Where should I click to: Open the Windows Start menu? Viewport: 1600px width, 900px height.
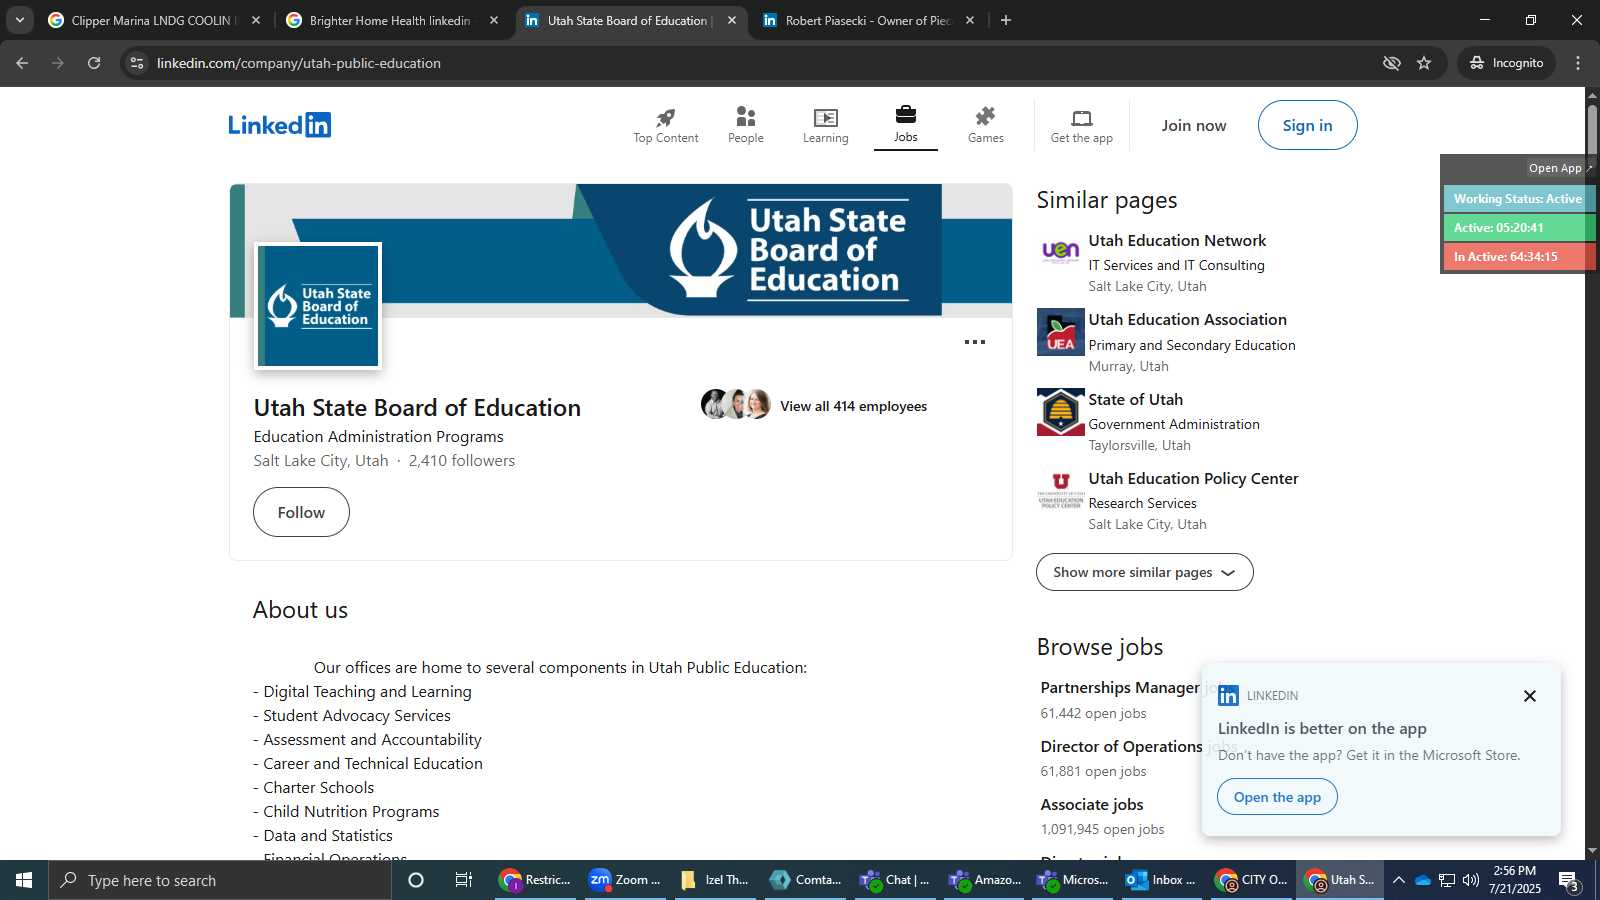coord(24,880)
